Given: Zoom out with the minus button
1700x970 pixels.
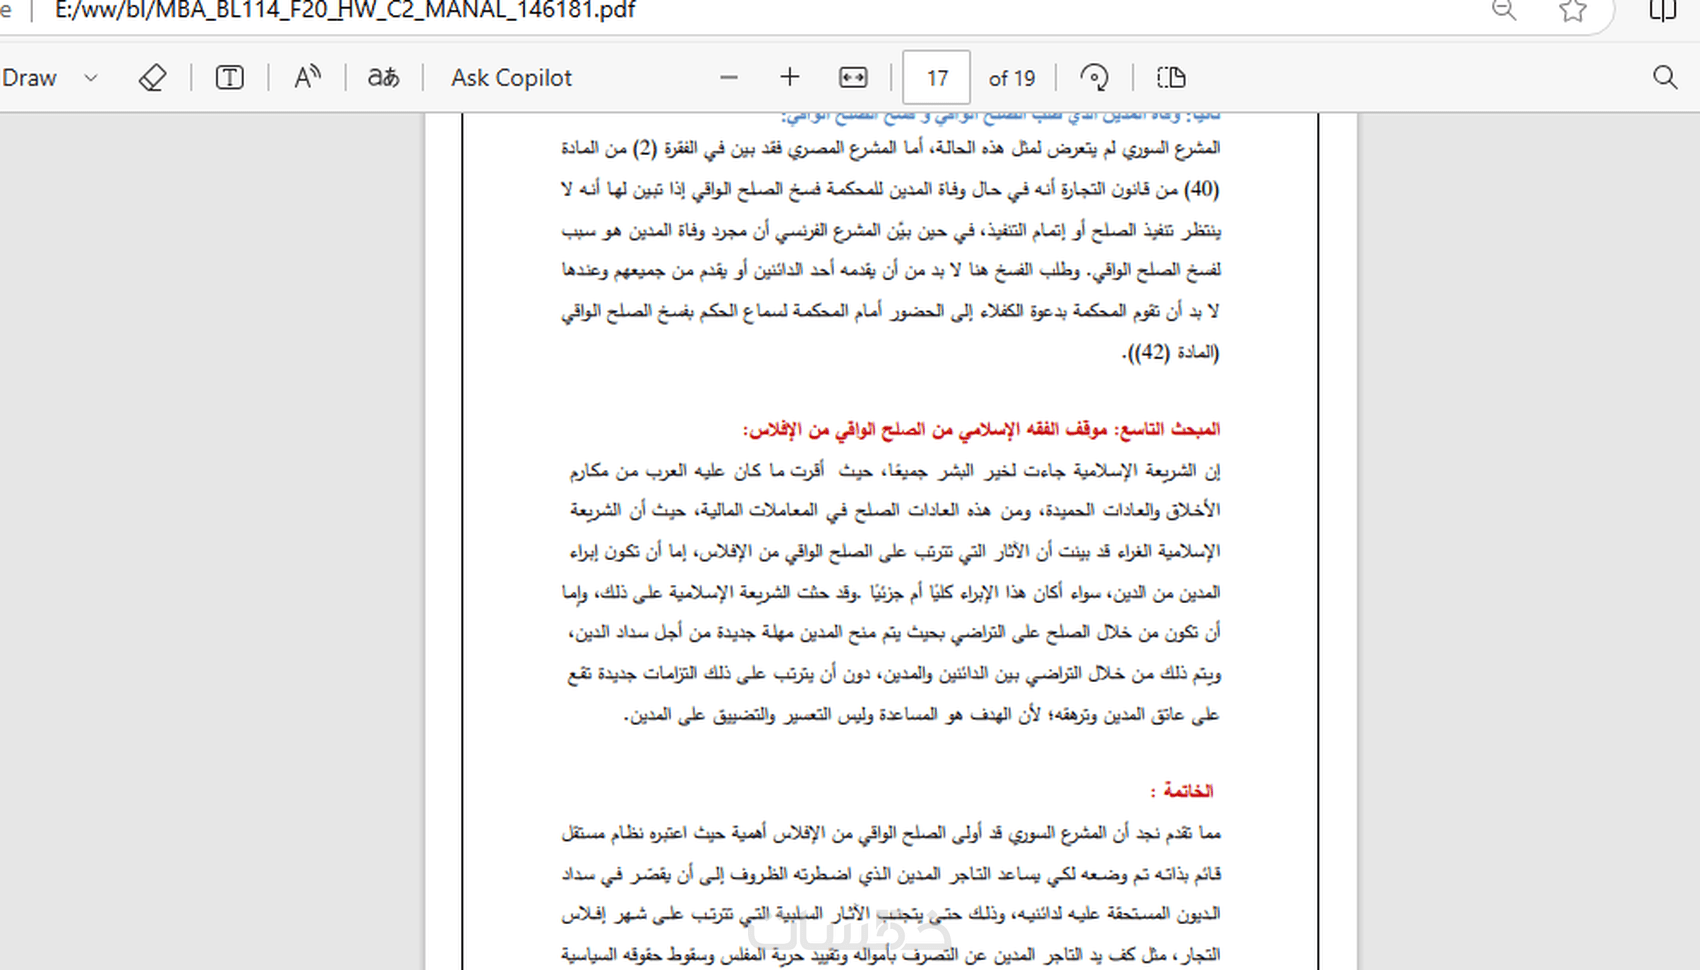Looking at the screenshot, I should (x=729, y=78).
